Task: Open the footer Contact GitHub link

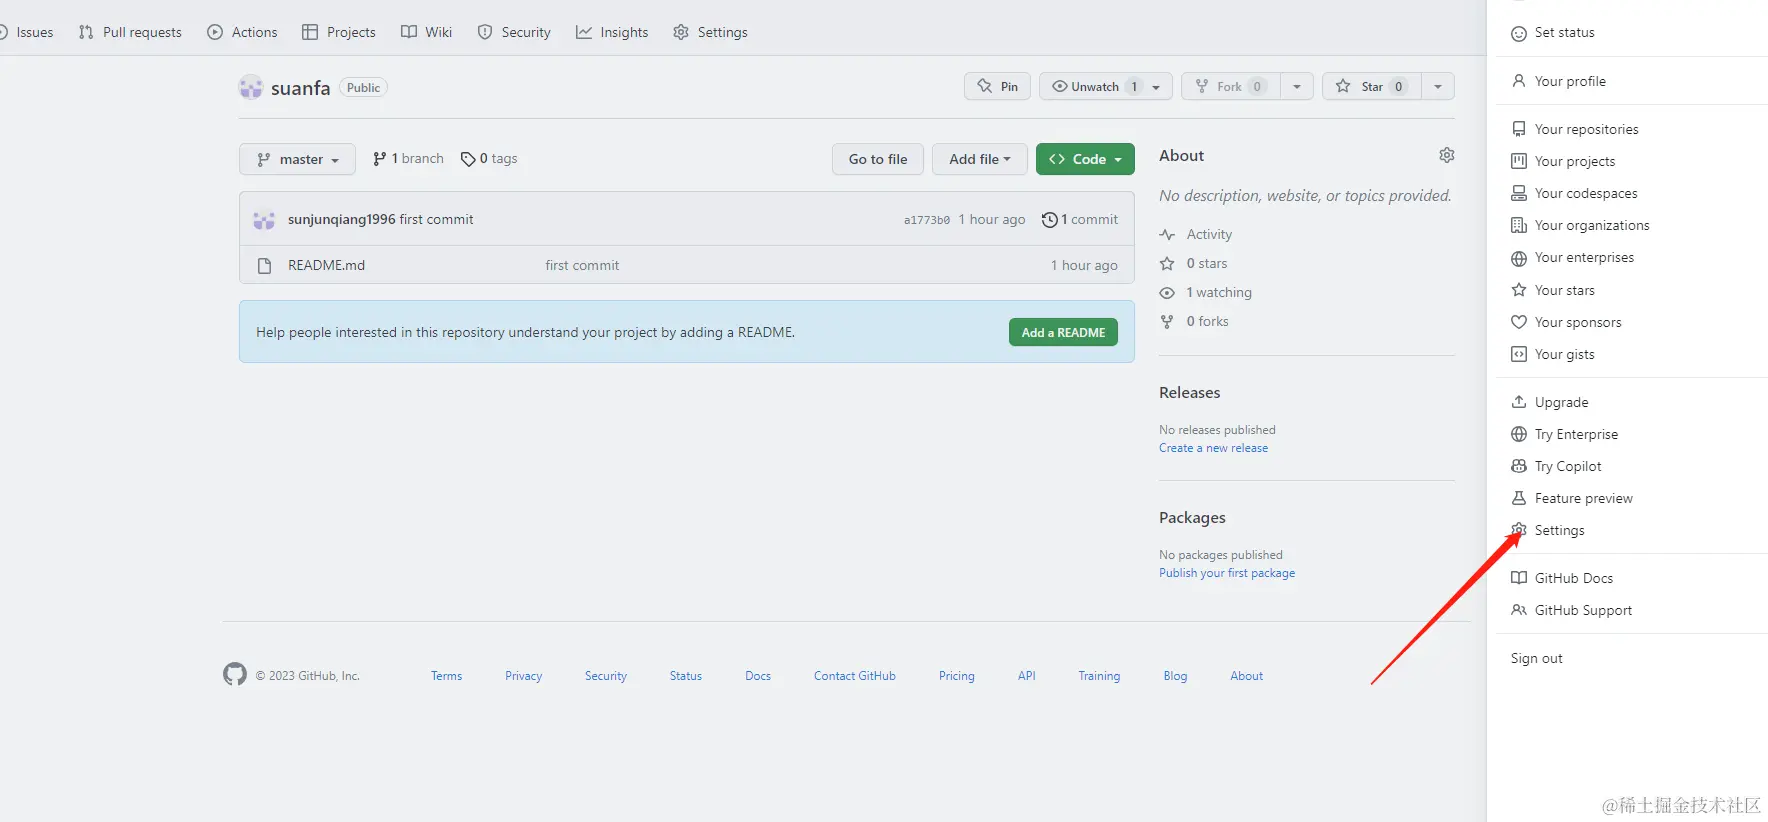Action: (855, 676)
